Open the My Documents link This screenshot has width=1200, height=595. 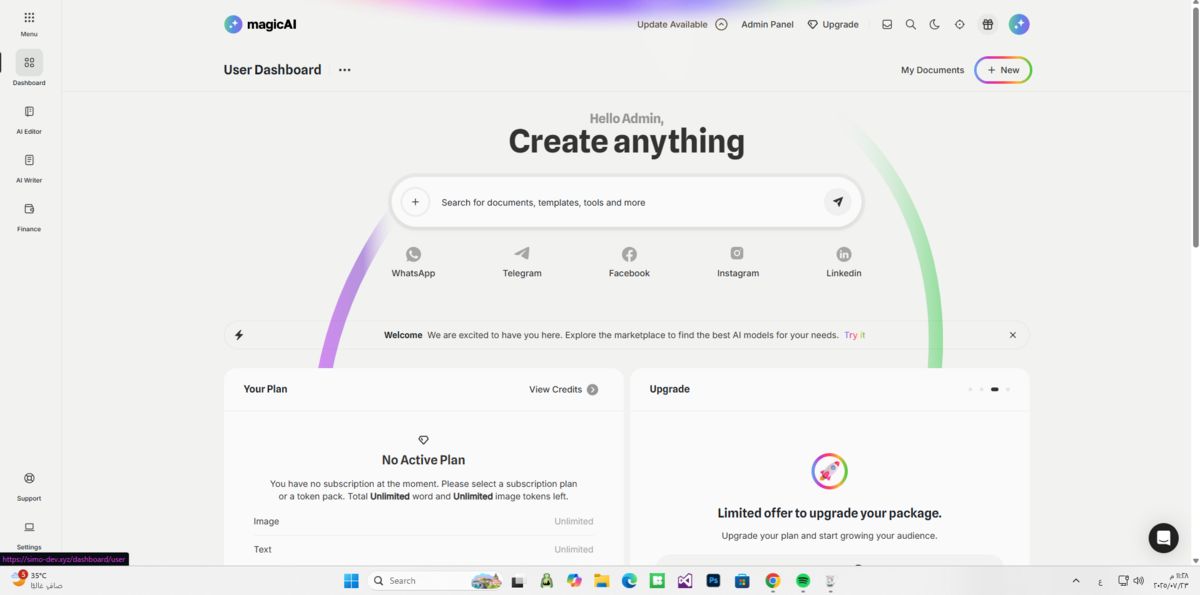pyautogui.click(x=932, y=70)
